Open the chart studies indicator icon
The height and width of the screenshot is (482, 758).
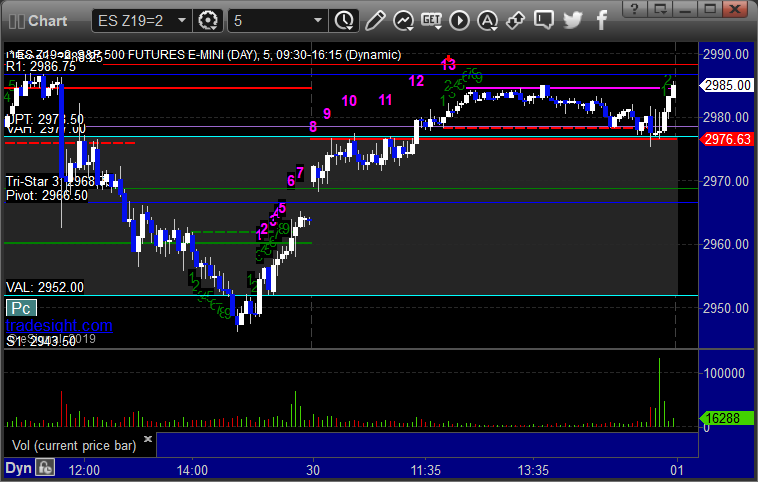tap(403, 21)
